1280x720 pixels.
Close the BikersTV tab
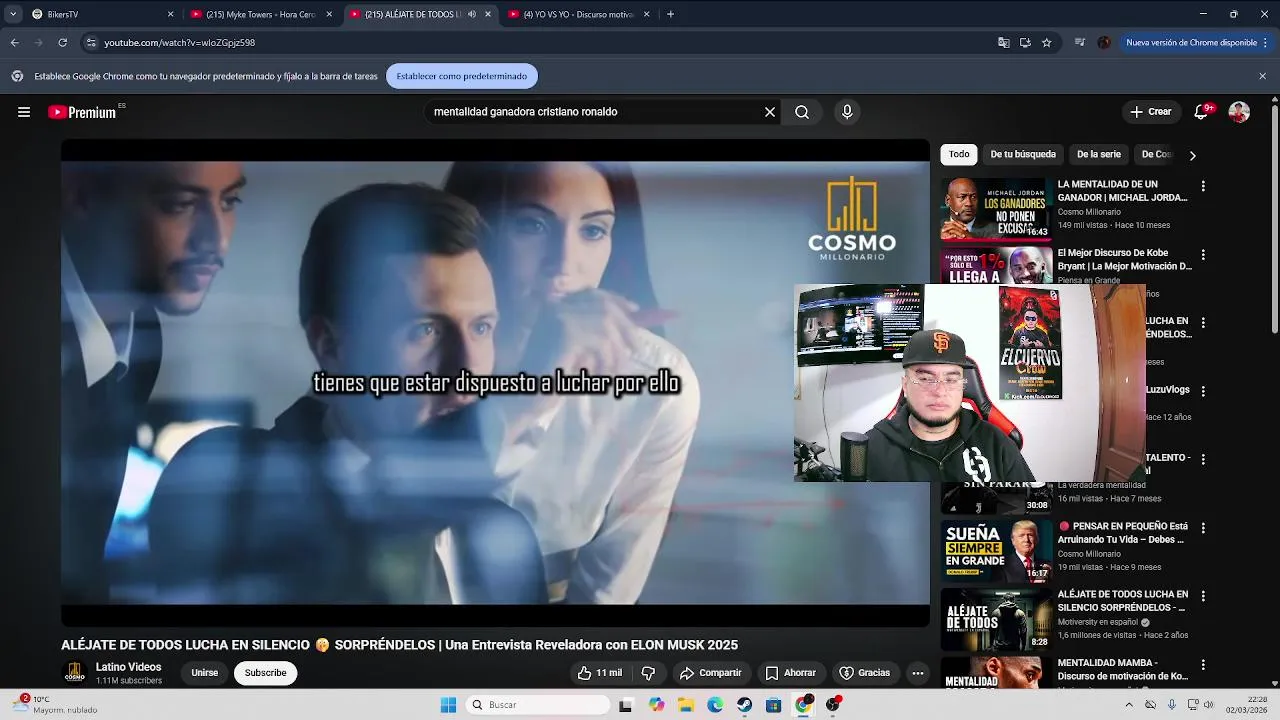[x=170, y=14]
